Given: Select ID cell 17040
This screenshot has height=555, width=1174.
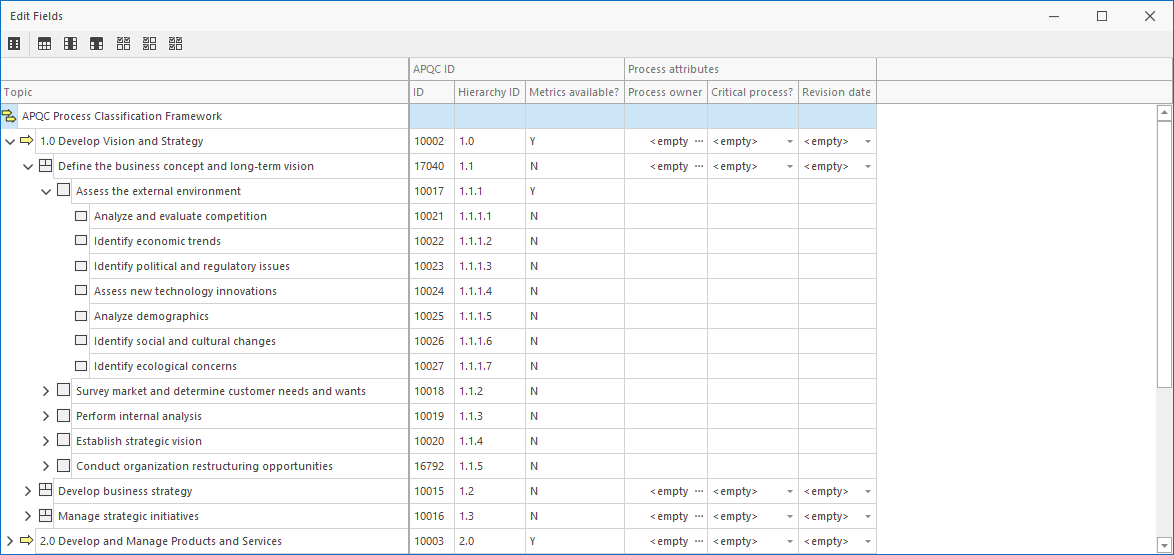Looking at the screenshot, I should (432, 166).
